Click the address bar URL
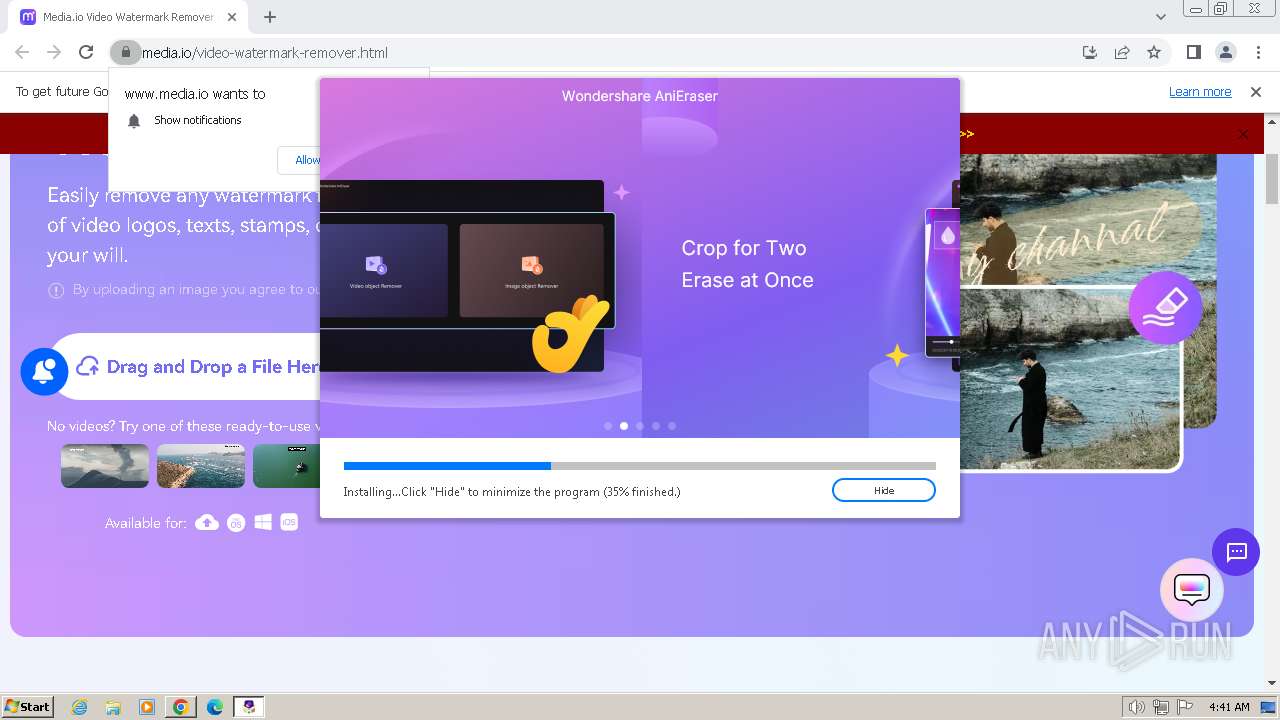Image resolution: width=1280 pixels, height=720 pixels. (264, 52)
